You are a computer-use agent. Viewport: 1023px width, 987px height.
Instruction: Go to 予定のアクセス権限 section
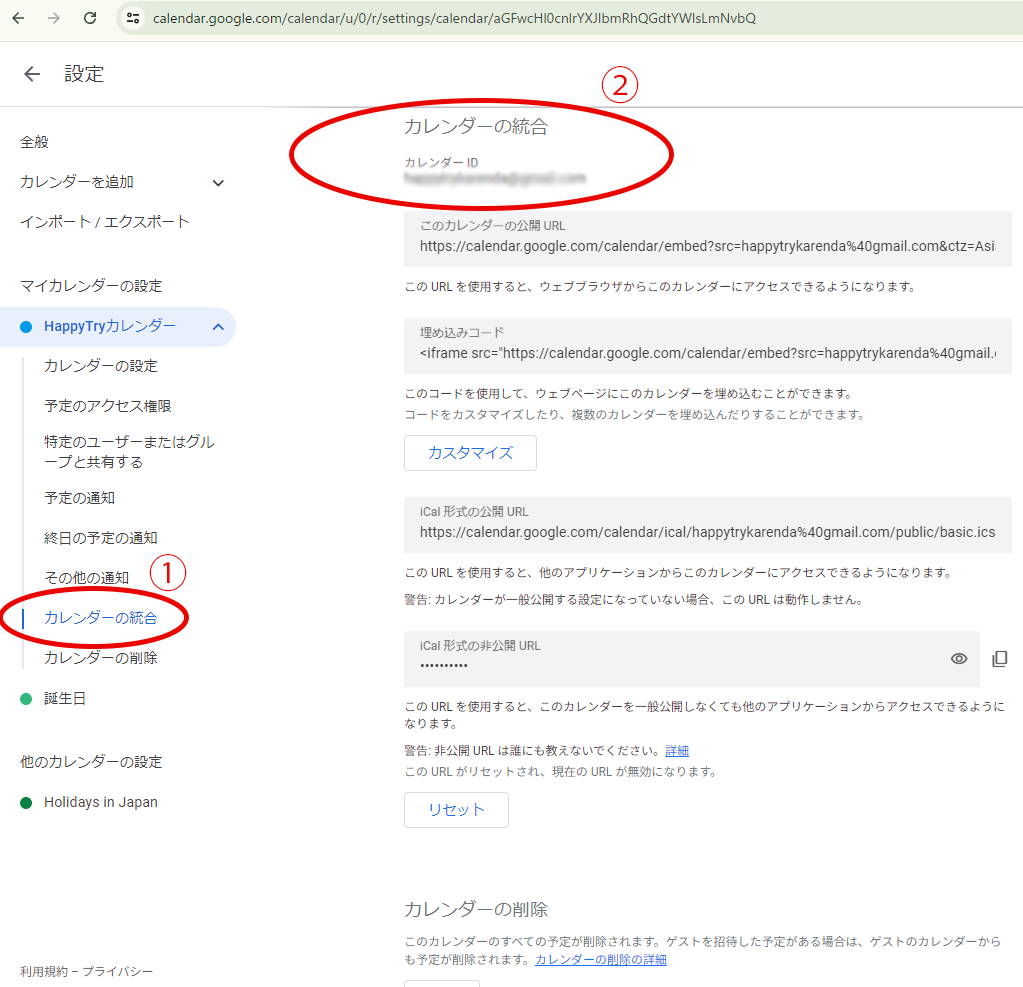(107, 406)
